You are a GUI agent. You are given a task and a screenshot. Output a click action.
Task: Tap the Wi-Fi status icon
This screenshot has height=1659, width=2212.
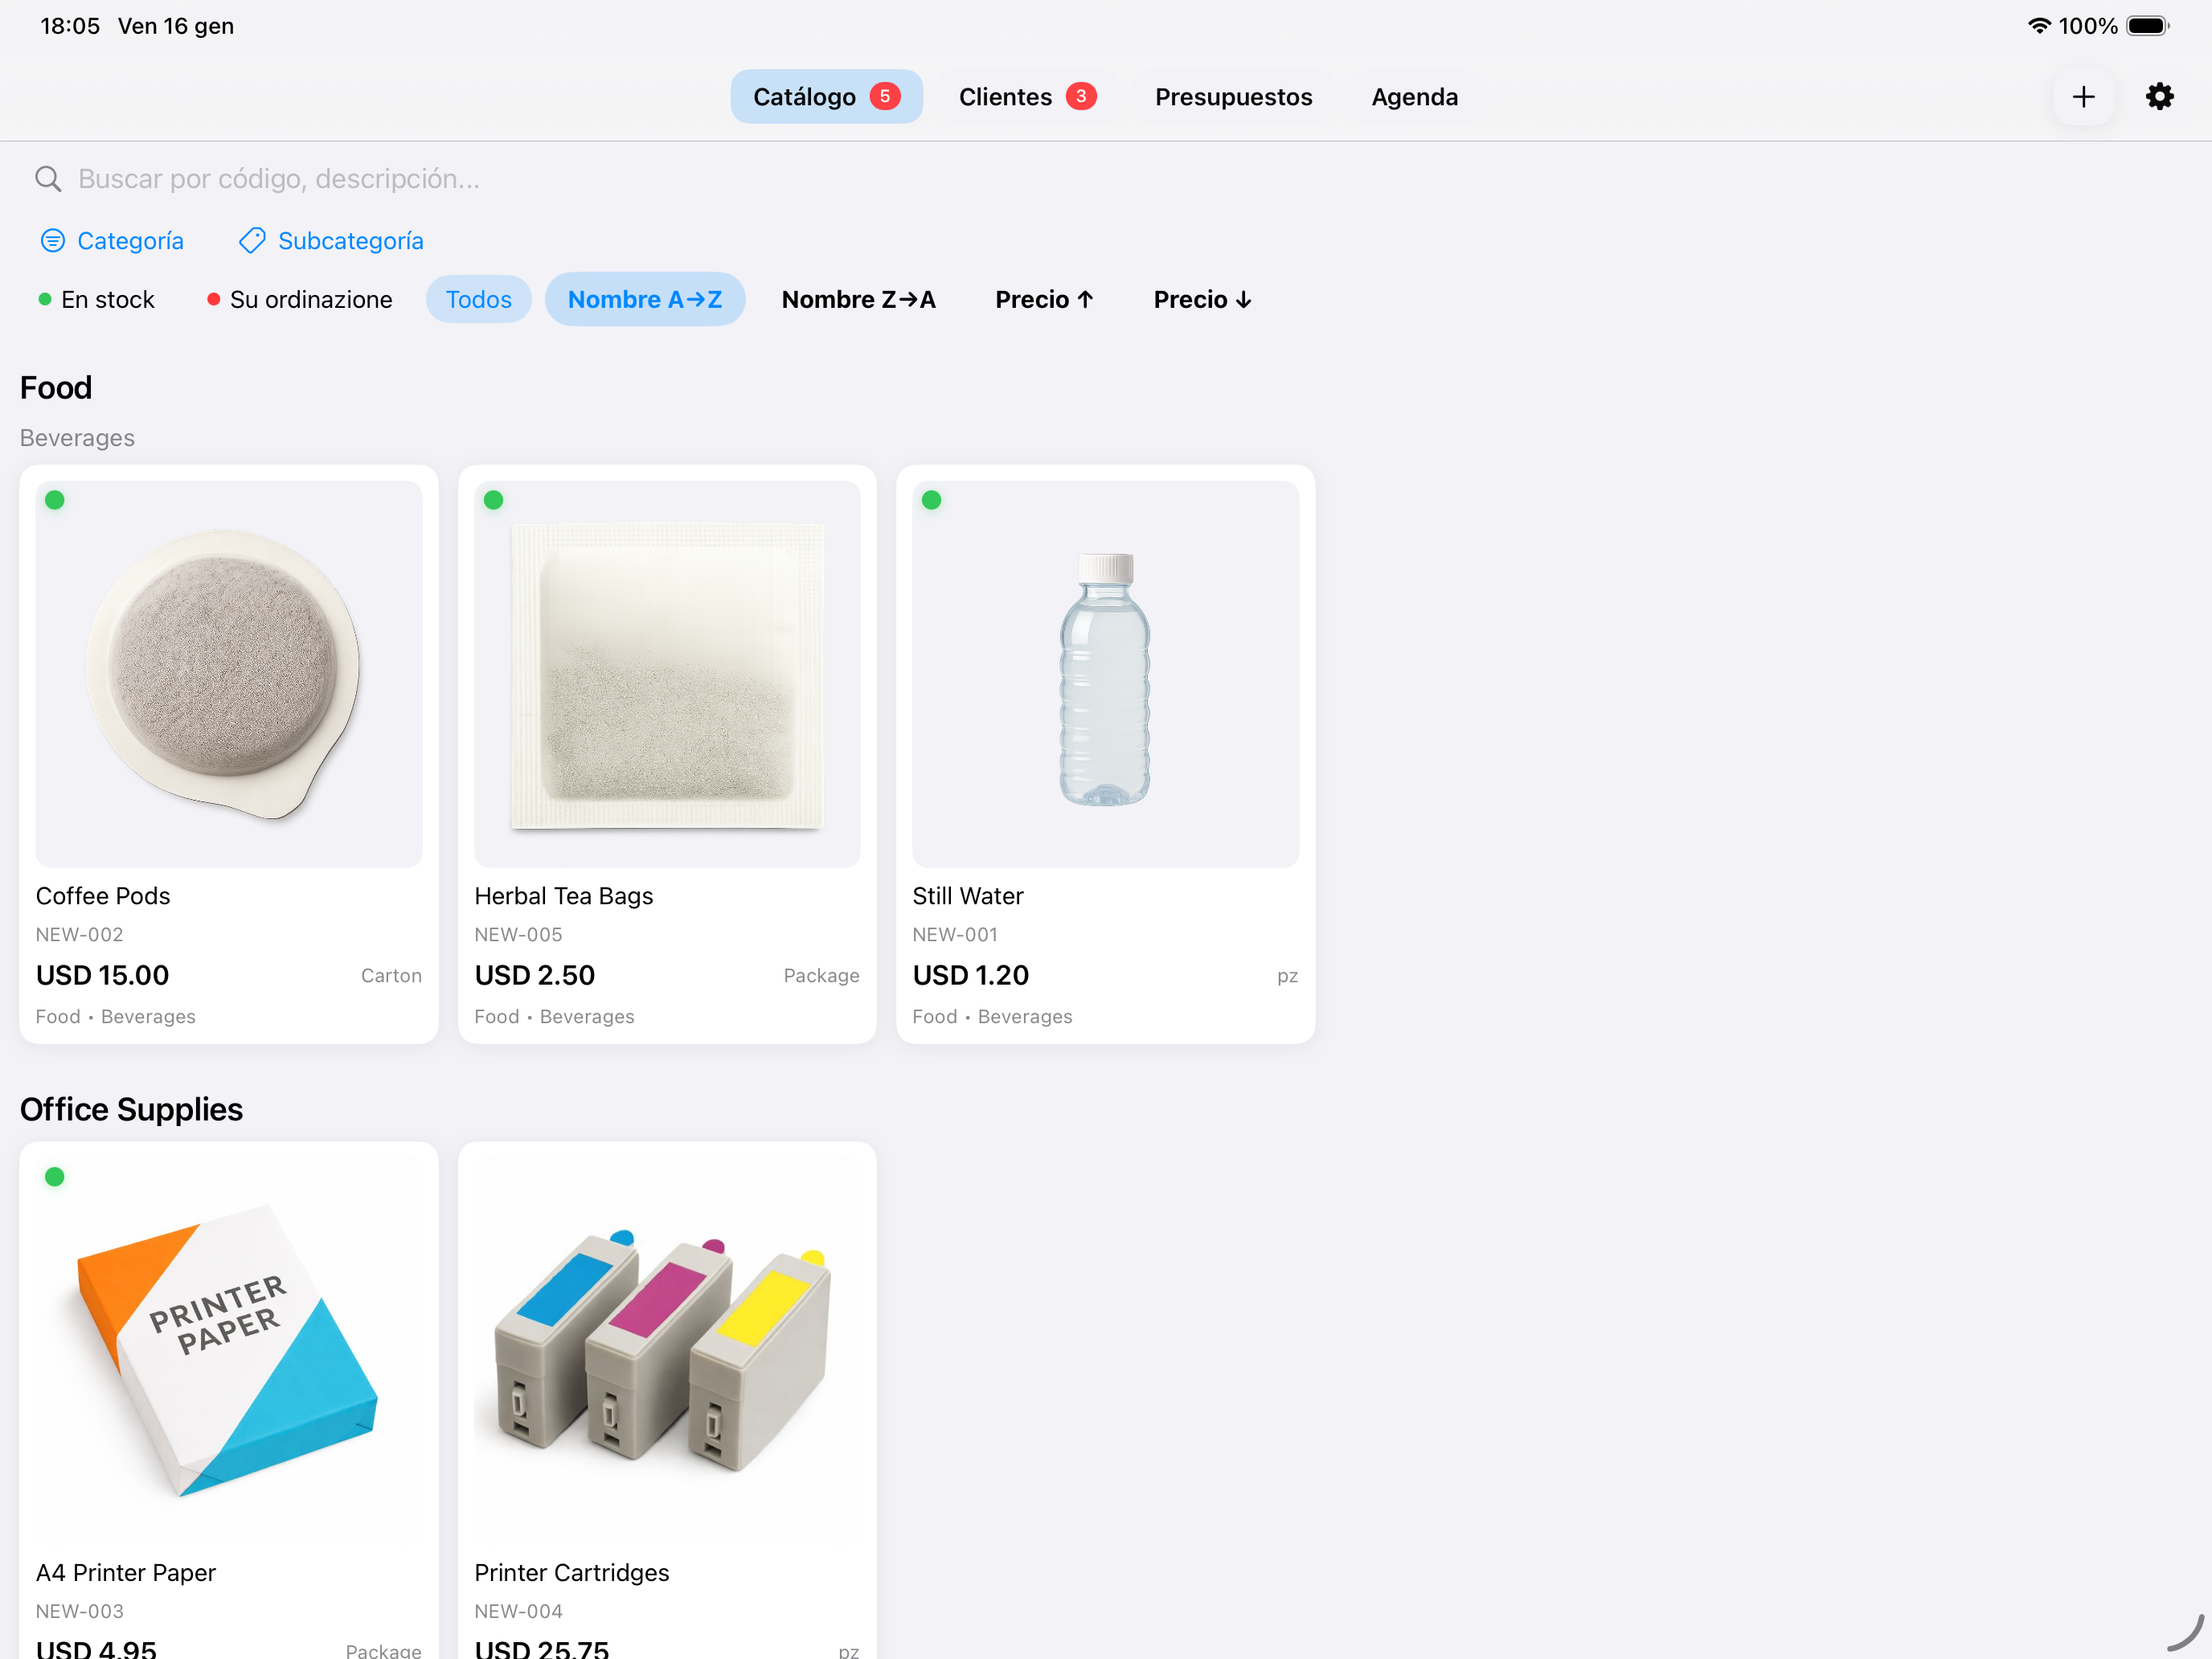2039,26
